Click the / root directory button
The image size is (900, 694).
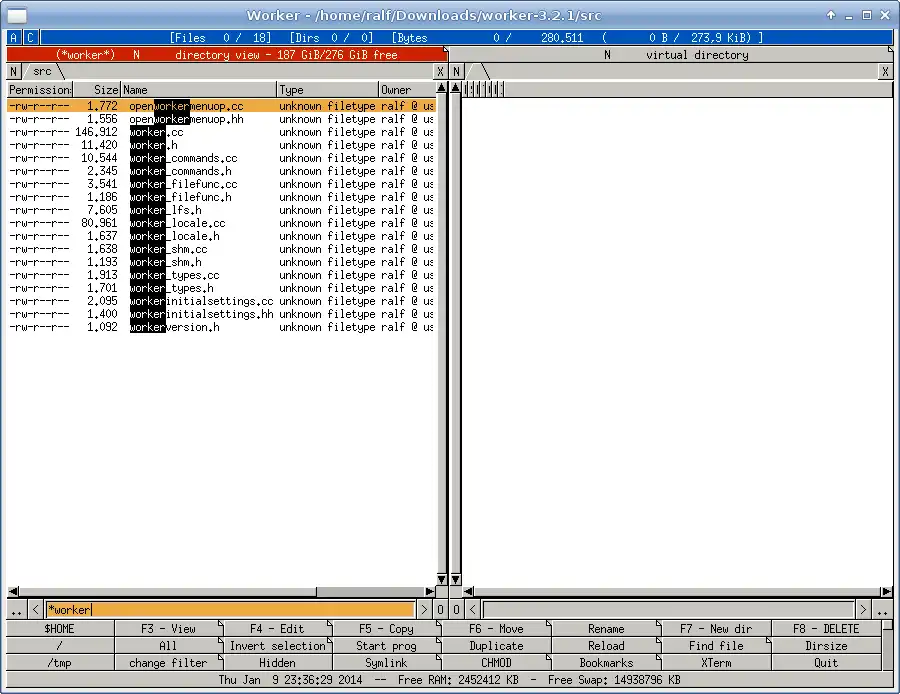pyautogui.click(x=60, y=646)
